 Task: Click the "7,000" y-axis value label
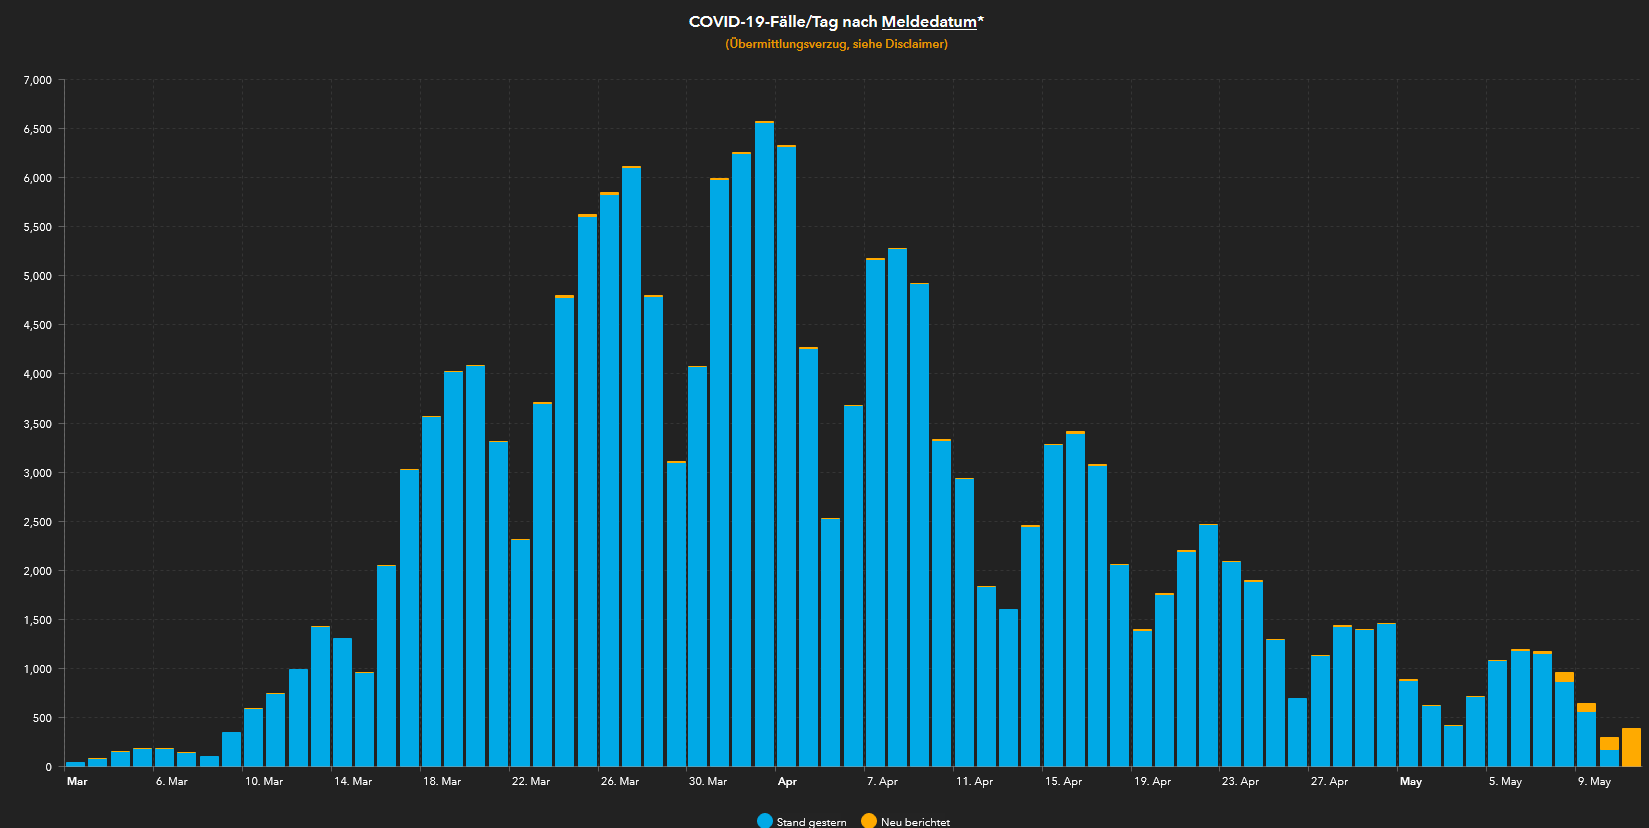click(38, 80)
